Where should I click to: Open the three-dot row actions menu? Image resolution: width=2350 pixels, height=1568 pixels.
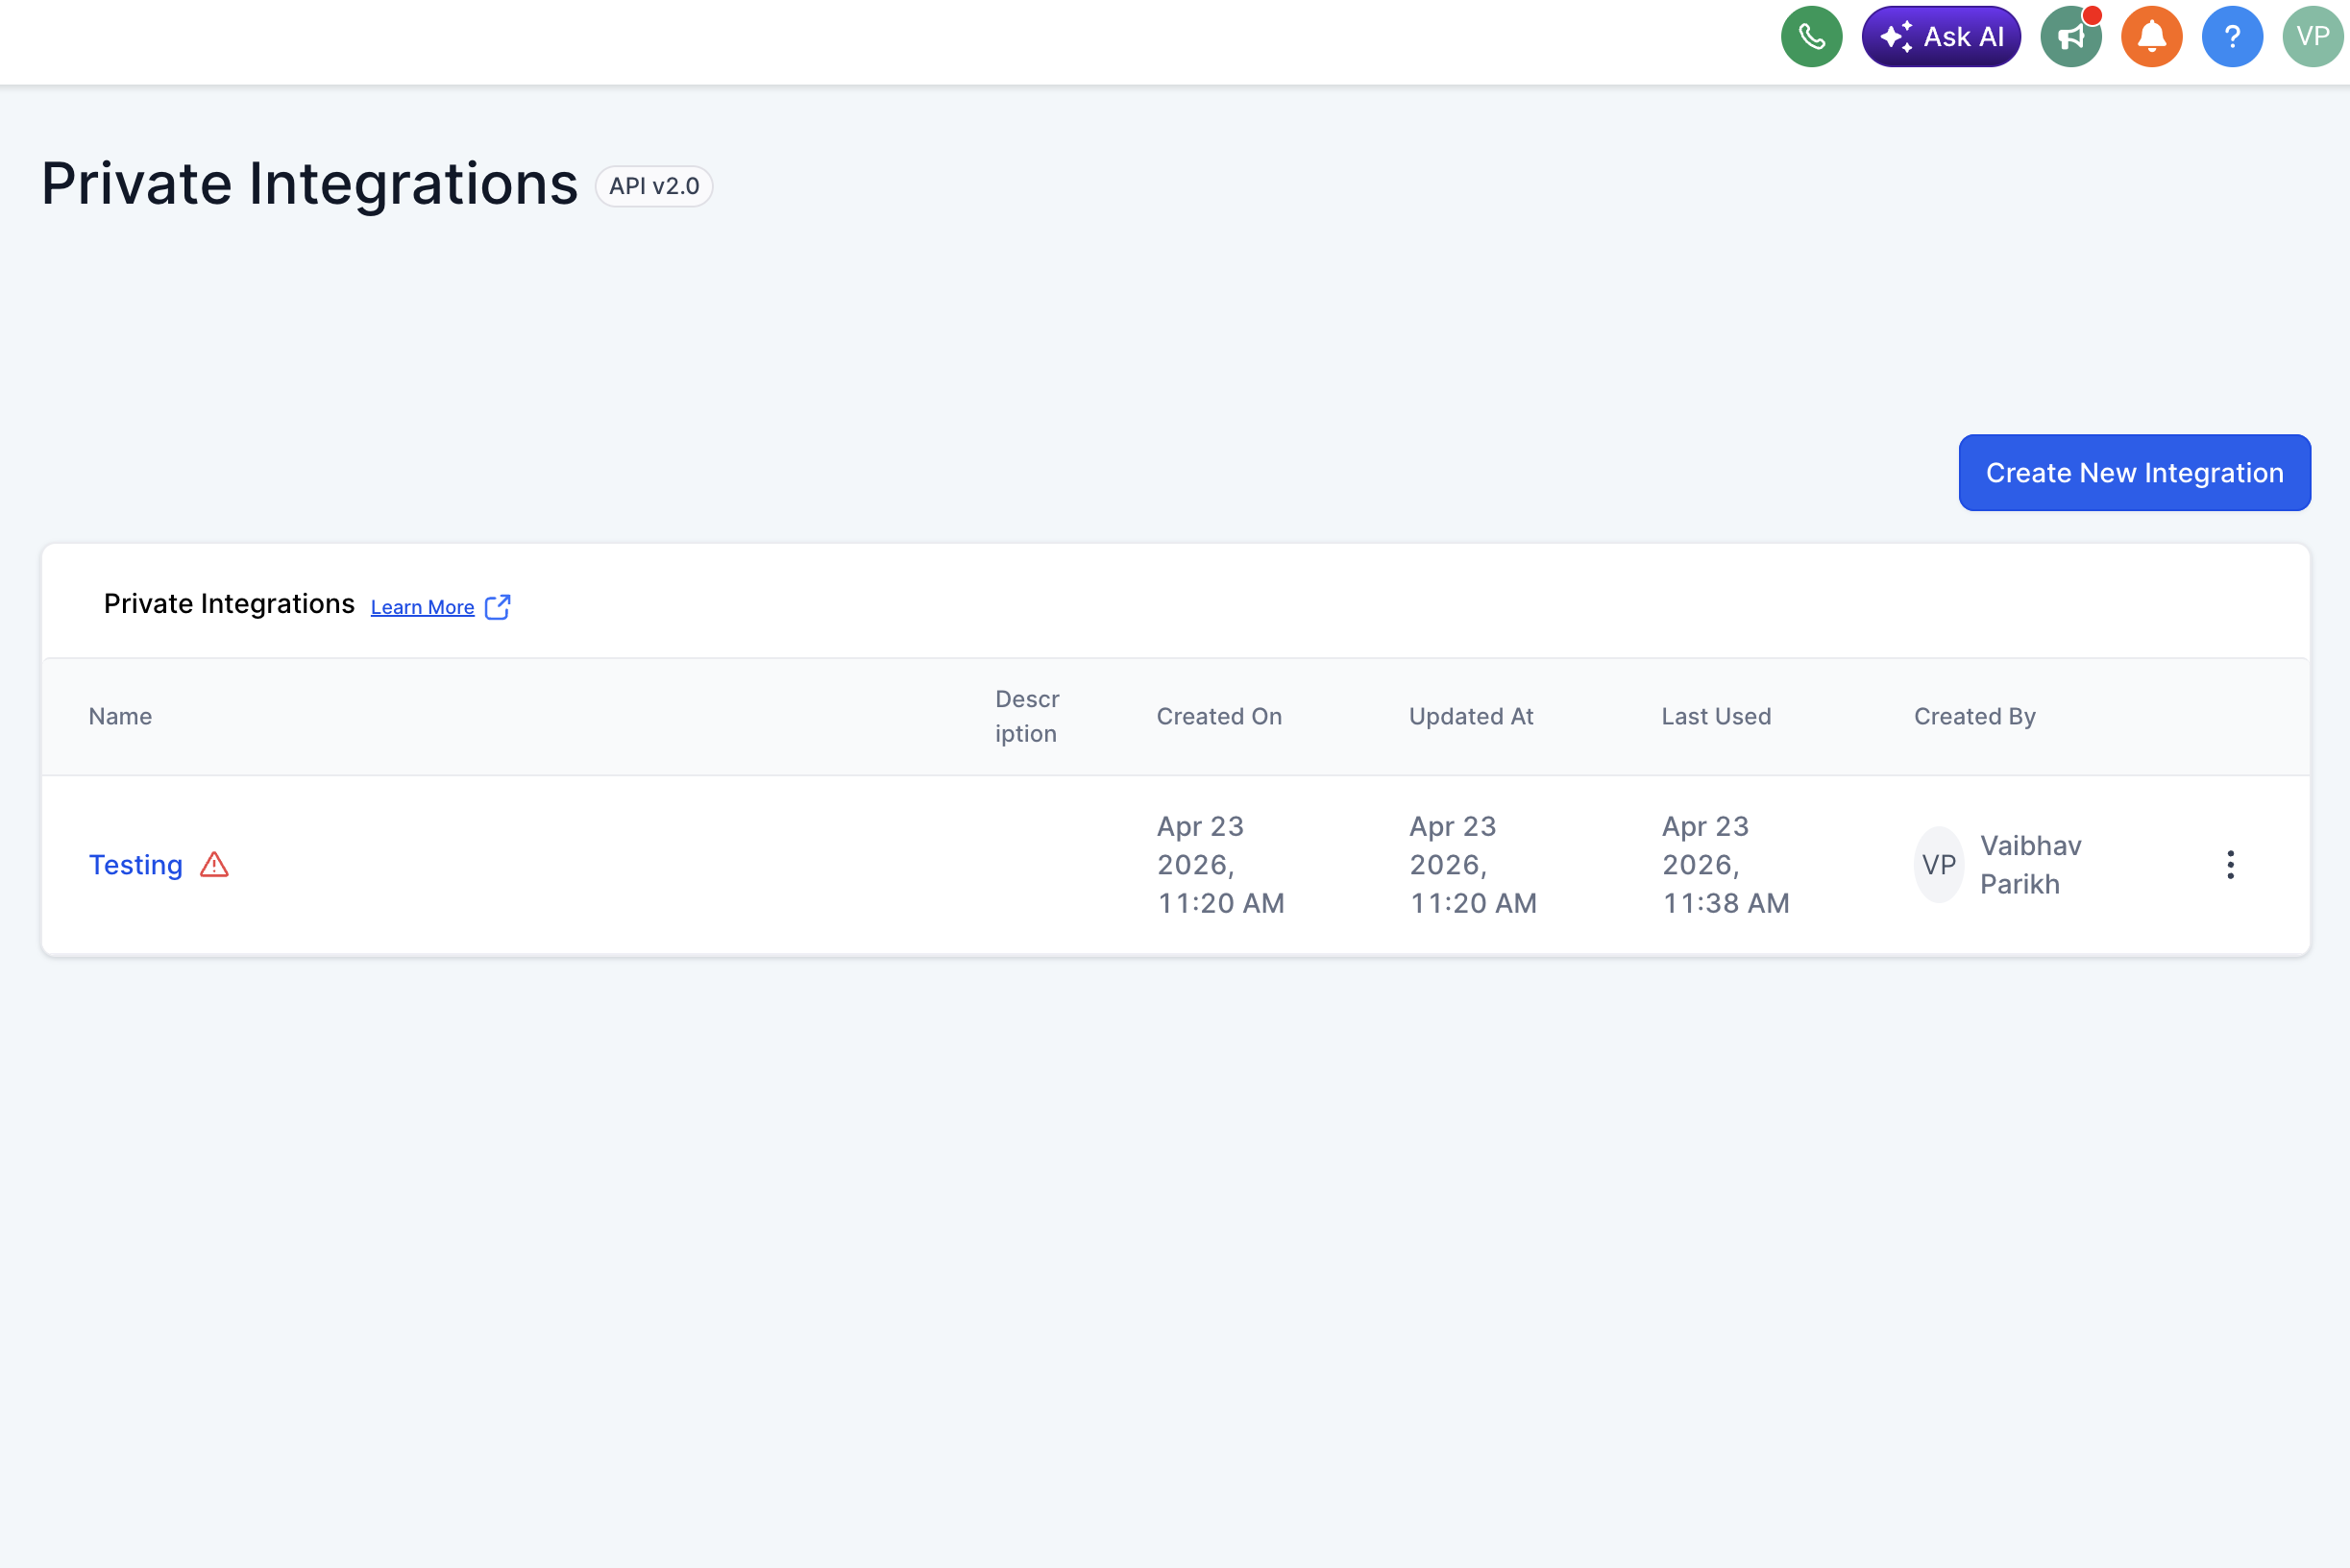[x=2230, y=865]
